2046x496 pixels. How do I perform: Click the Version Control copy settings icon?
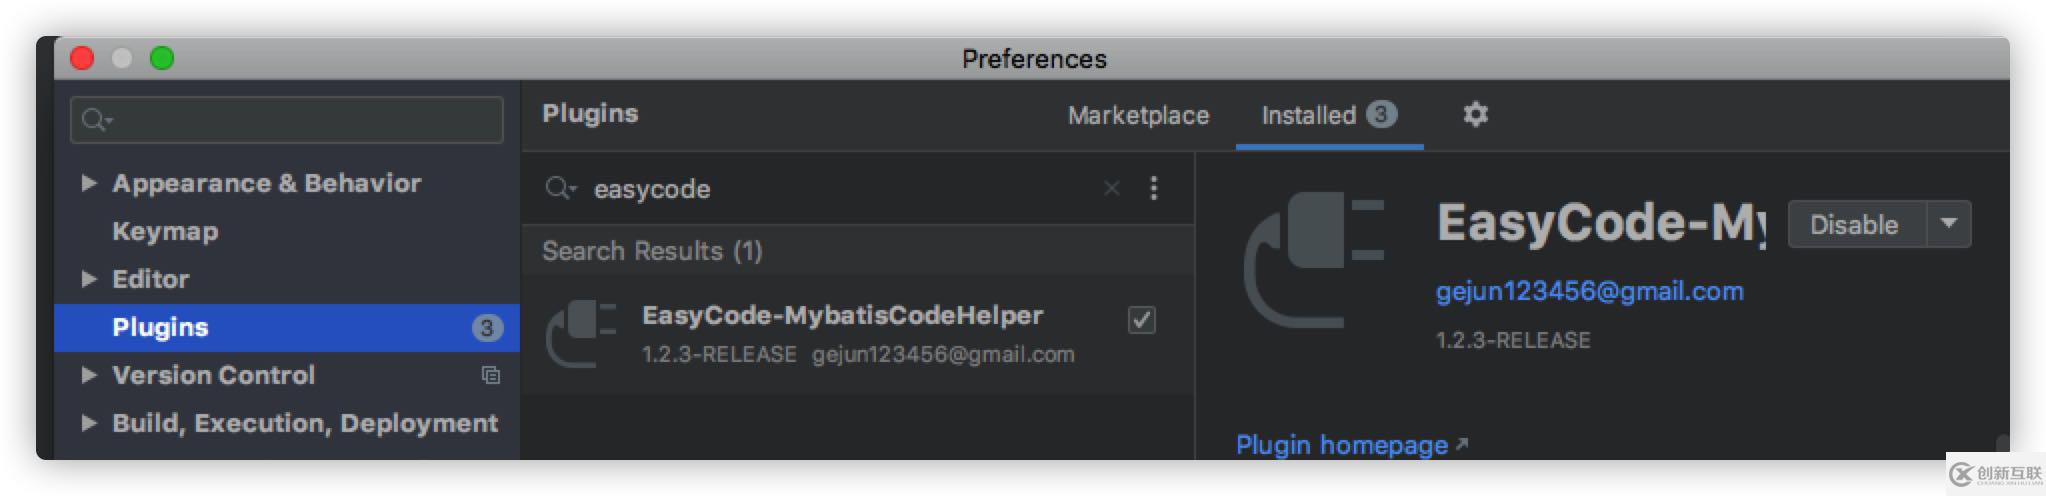tap(490, 375)
